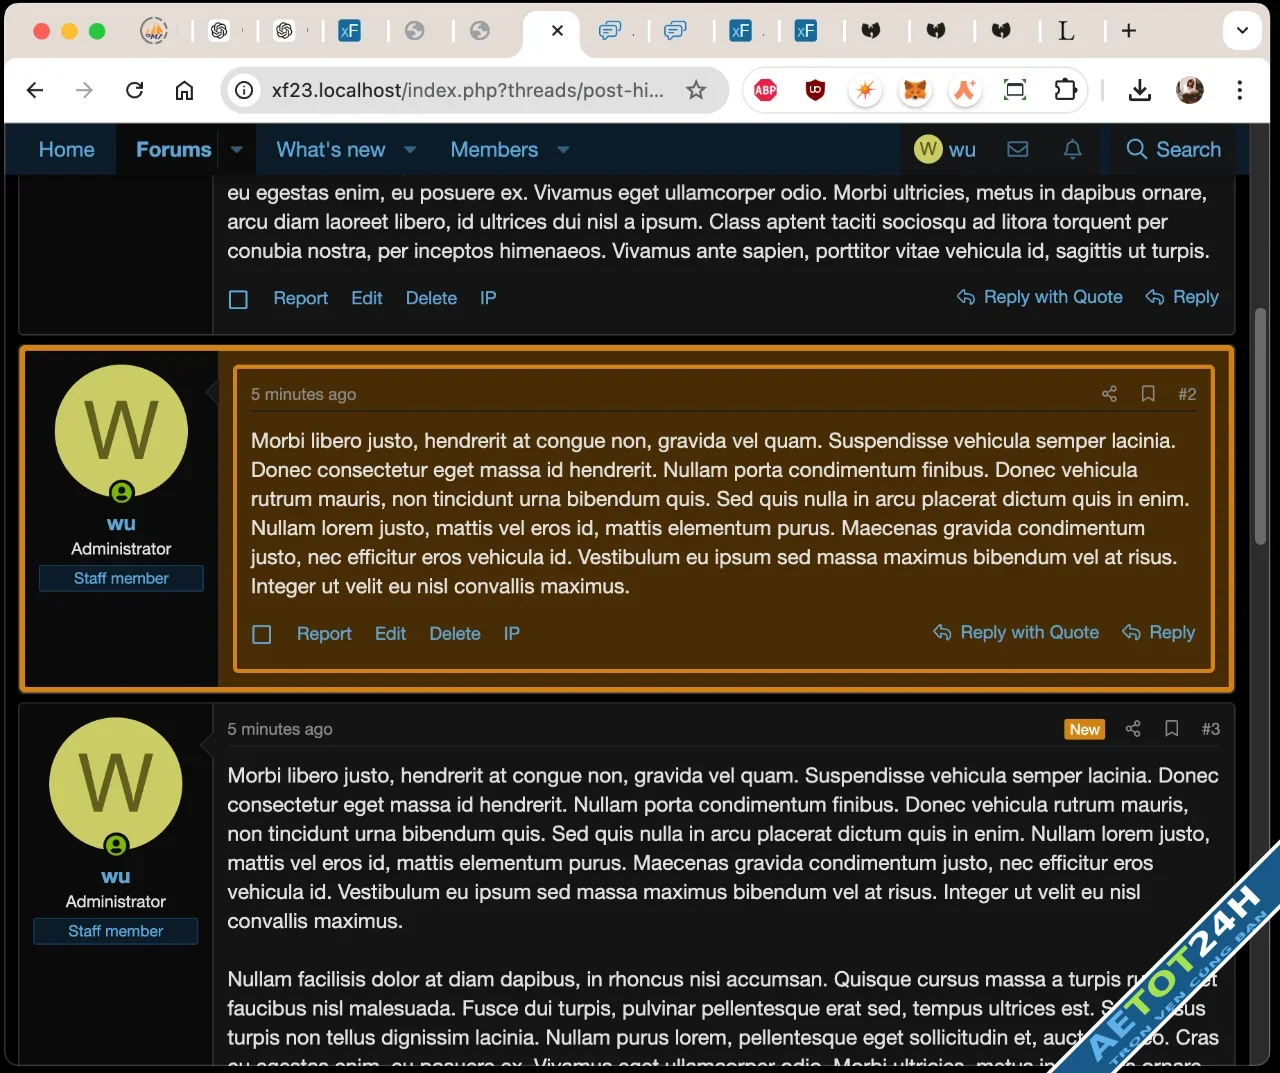The width and height of the screenshot is (1280, 1073).
Task: Open the IP link on post #2
Action: click(x=511, y=633)
